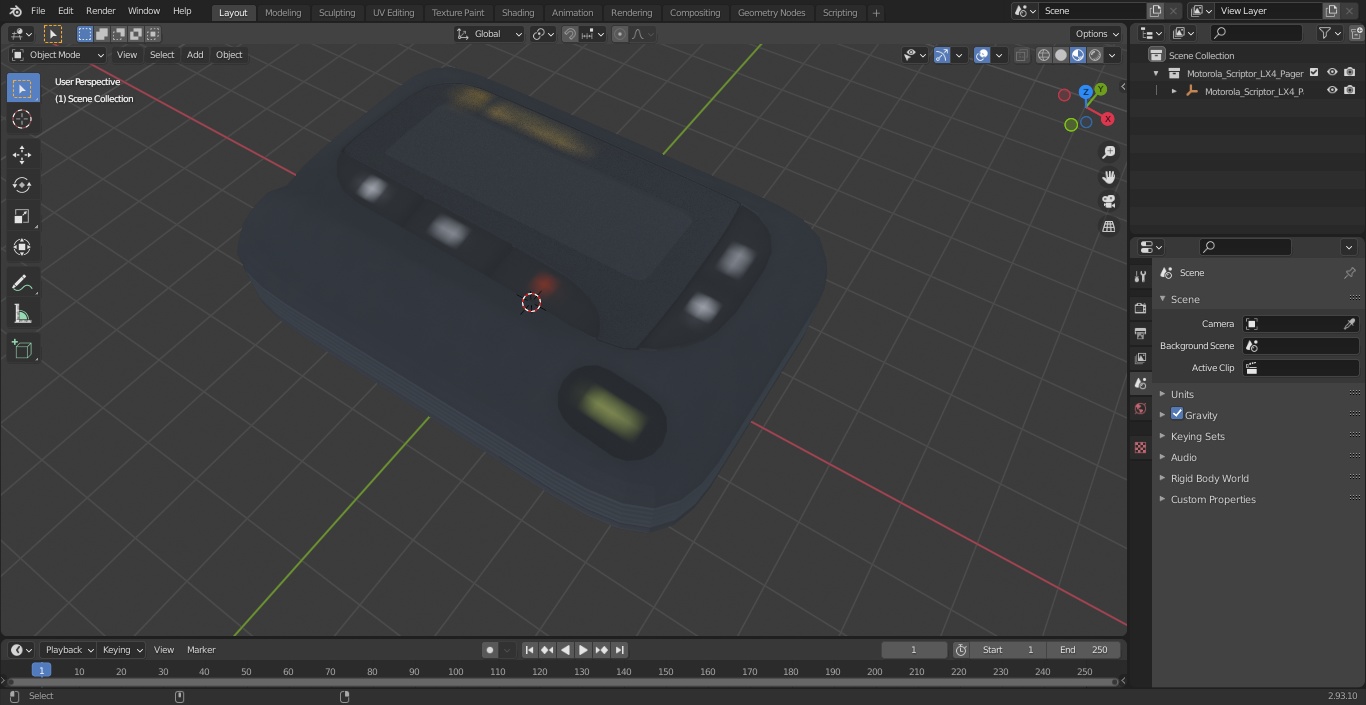Toggle show gizmo button
Screen dimensions: 1366x705
click(x=942, y=55)
